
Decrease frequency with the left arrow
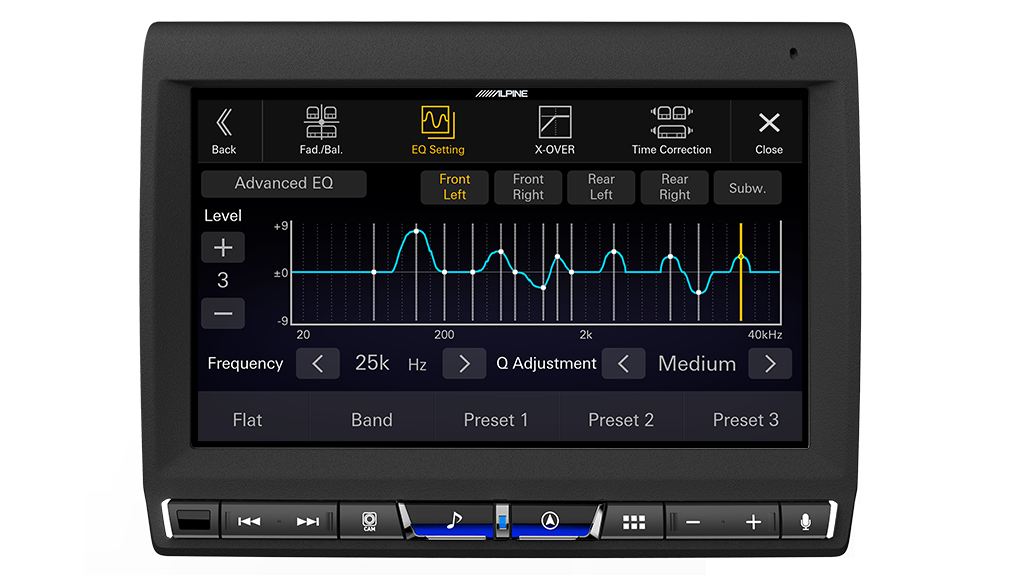click(318, 364)
